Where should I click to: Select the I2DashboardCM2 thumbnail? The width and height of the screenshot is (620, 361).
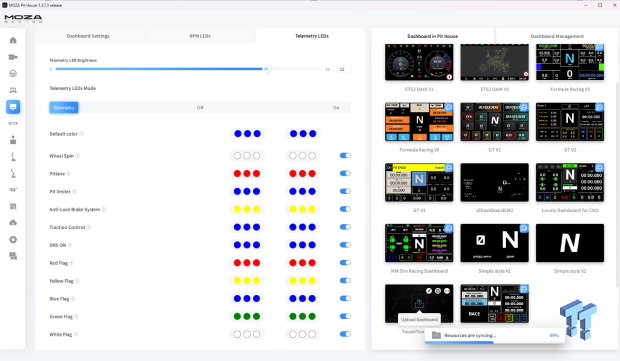(495, 182)
